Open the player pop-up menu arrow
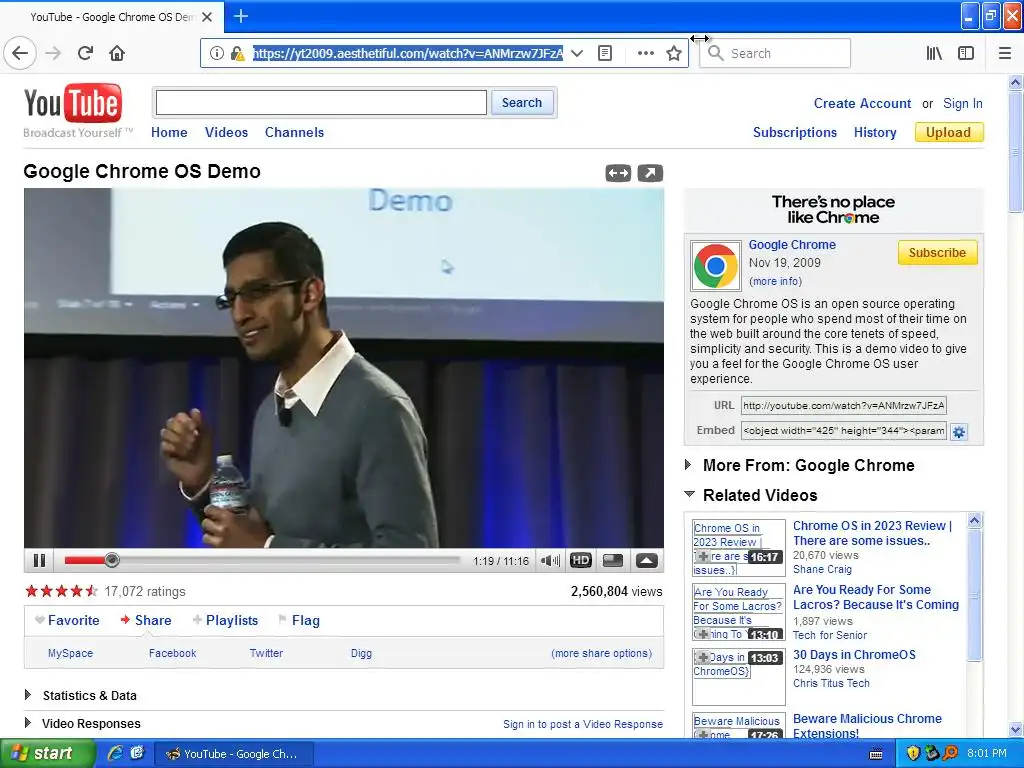 (x=647, y=560)
